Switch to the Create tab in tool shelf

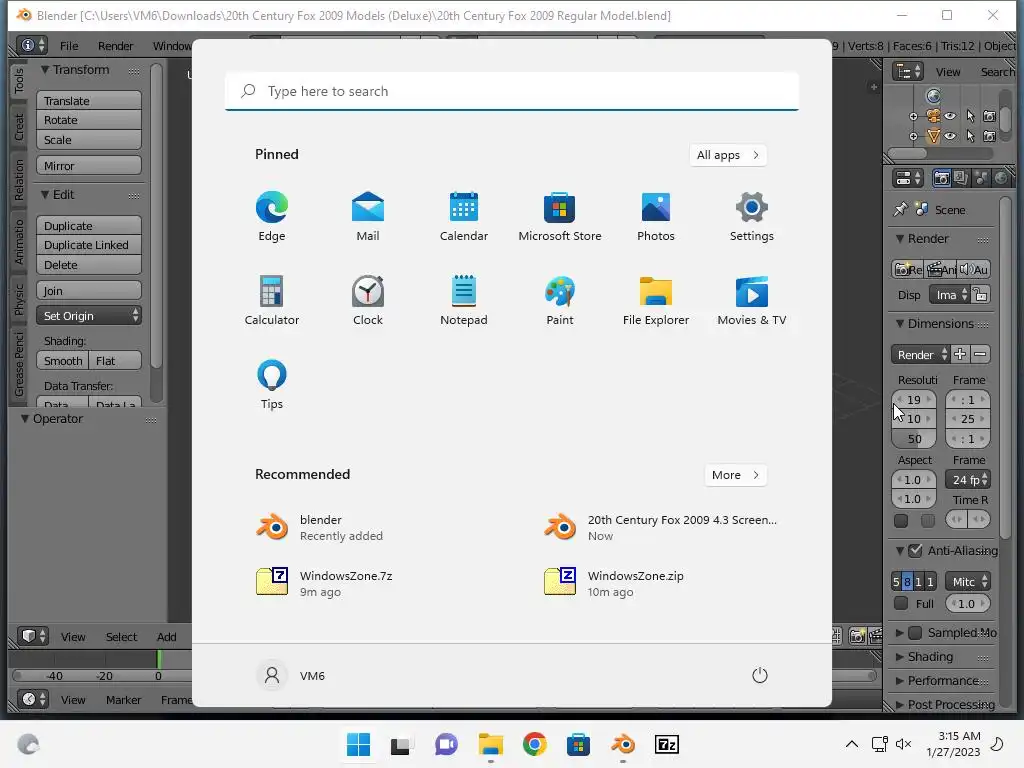(x=19, y=126)
